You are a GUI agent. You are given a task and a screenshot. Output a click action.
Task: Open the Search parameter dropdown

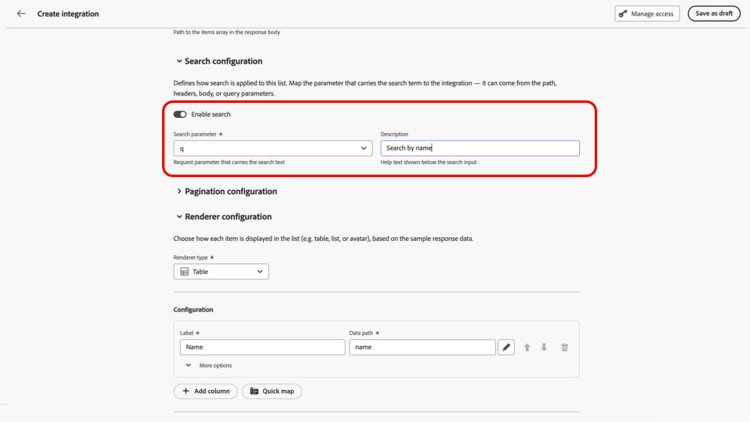[x=273, y=148]
